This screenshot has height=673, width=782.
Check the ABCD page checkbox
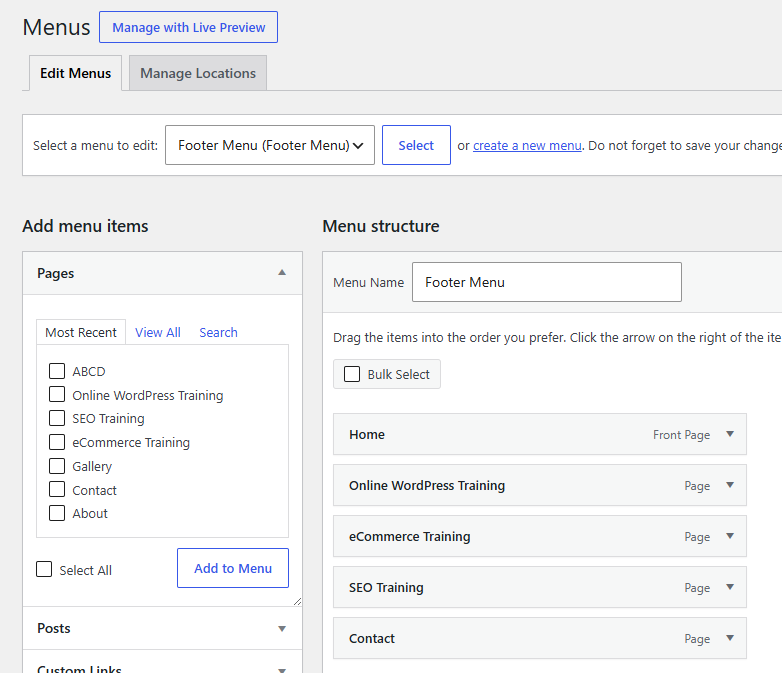[57, 371]
